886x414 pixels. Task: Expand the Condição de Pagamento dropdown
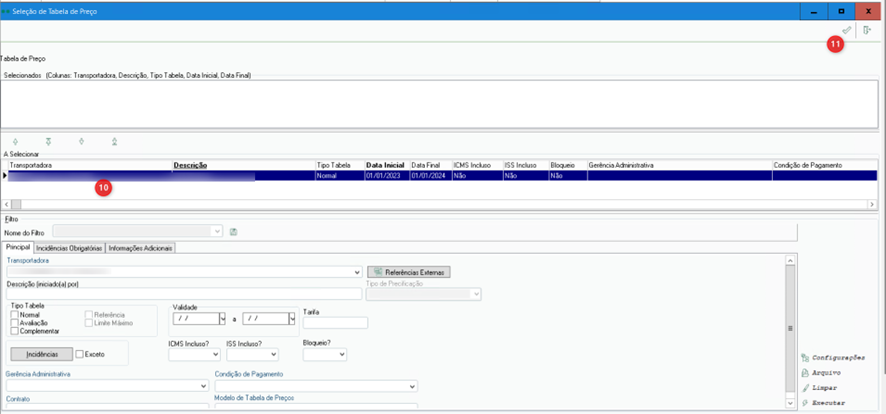[x=413, y=386]
